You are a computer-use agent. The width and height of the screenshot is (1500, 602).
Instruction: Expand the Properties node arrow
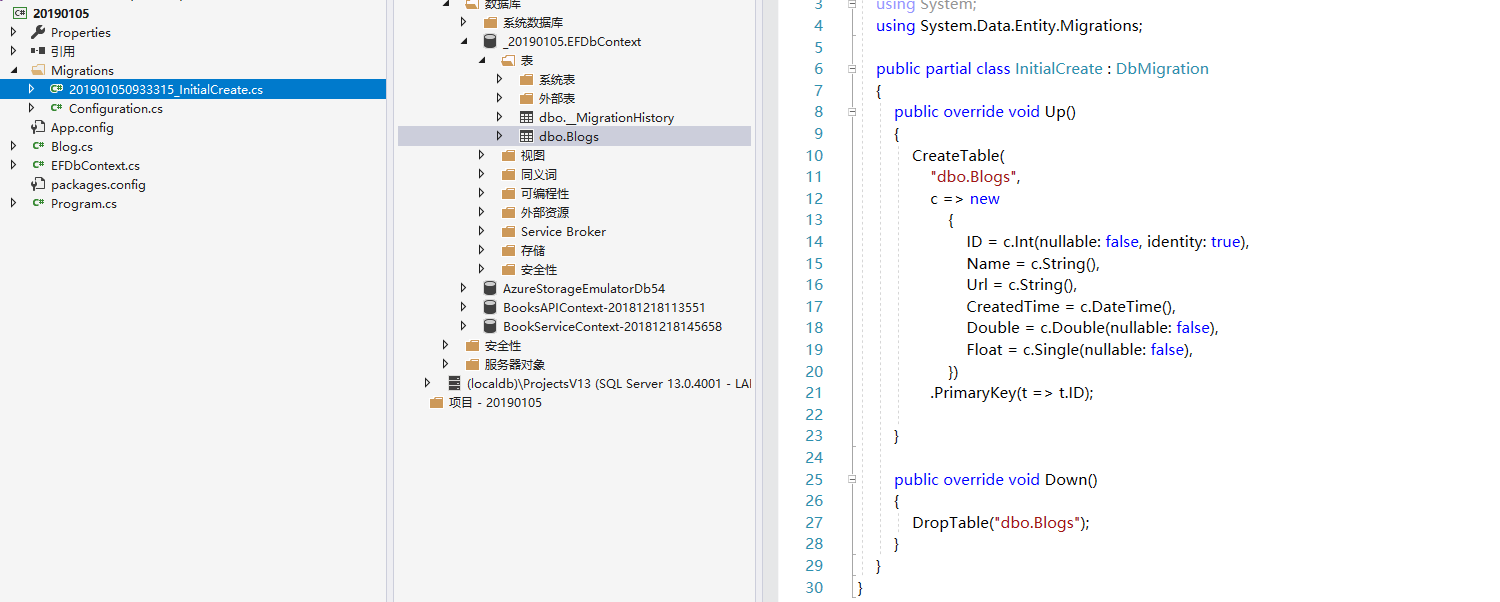click(x=14, y=32)
